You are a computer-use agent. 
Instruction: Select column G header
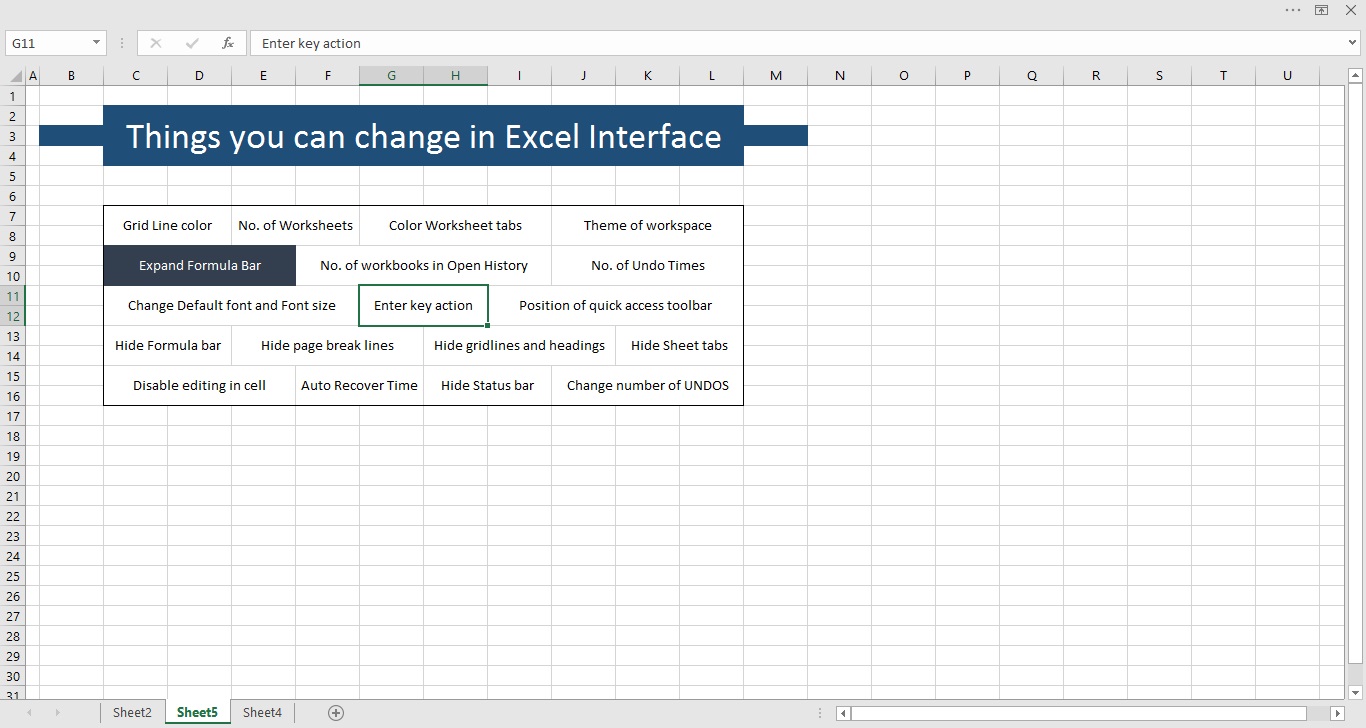tap(391, 76)
